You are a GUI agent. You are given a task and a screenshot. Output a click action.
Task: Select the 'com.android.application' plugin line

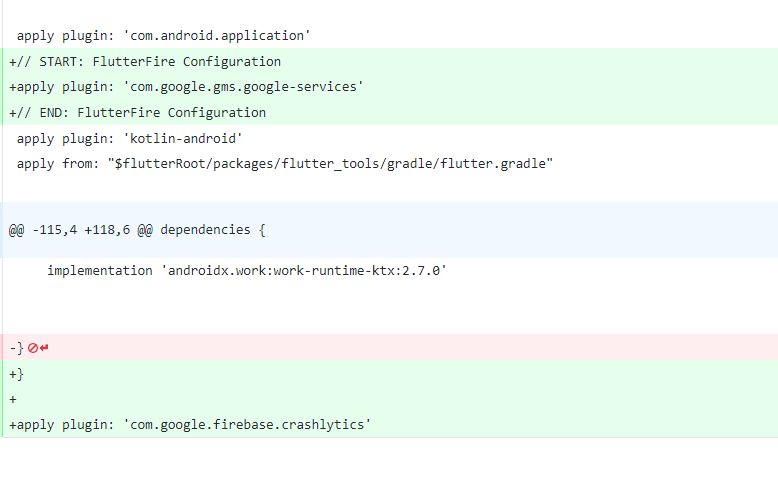[x=389, y=36]
